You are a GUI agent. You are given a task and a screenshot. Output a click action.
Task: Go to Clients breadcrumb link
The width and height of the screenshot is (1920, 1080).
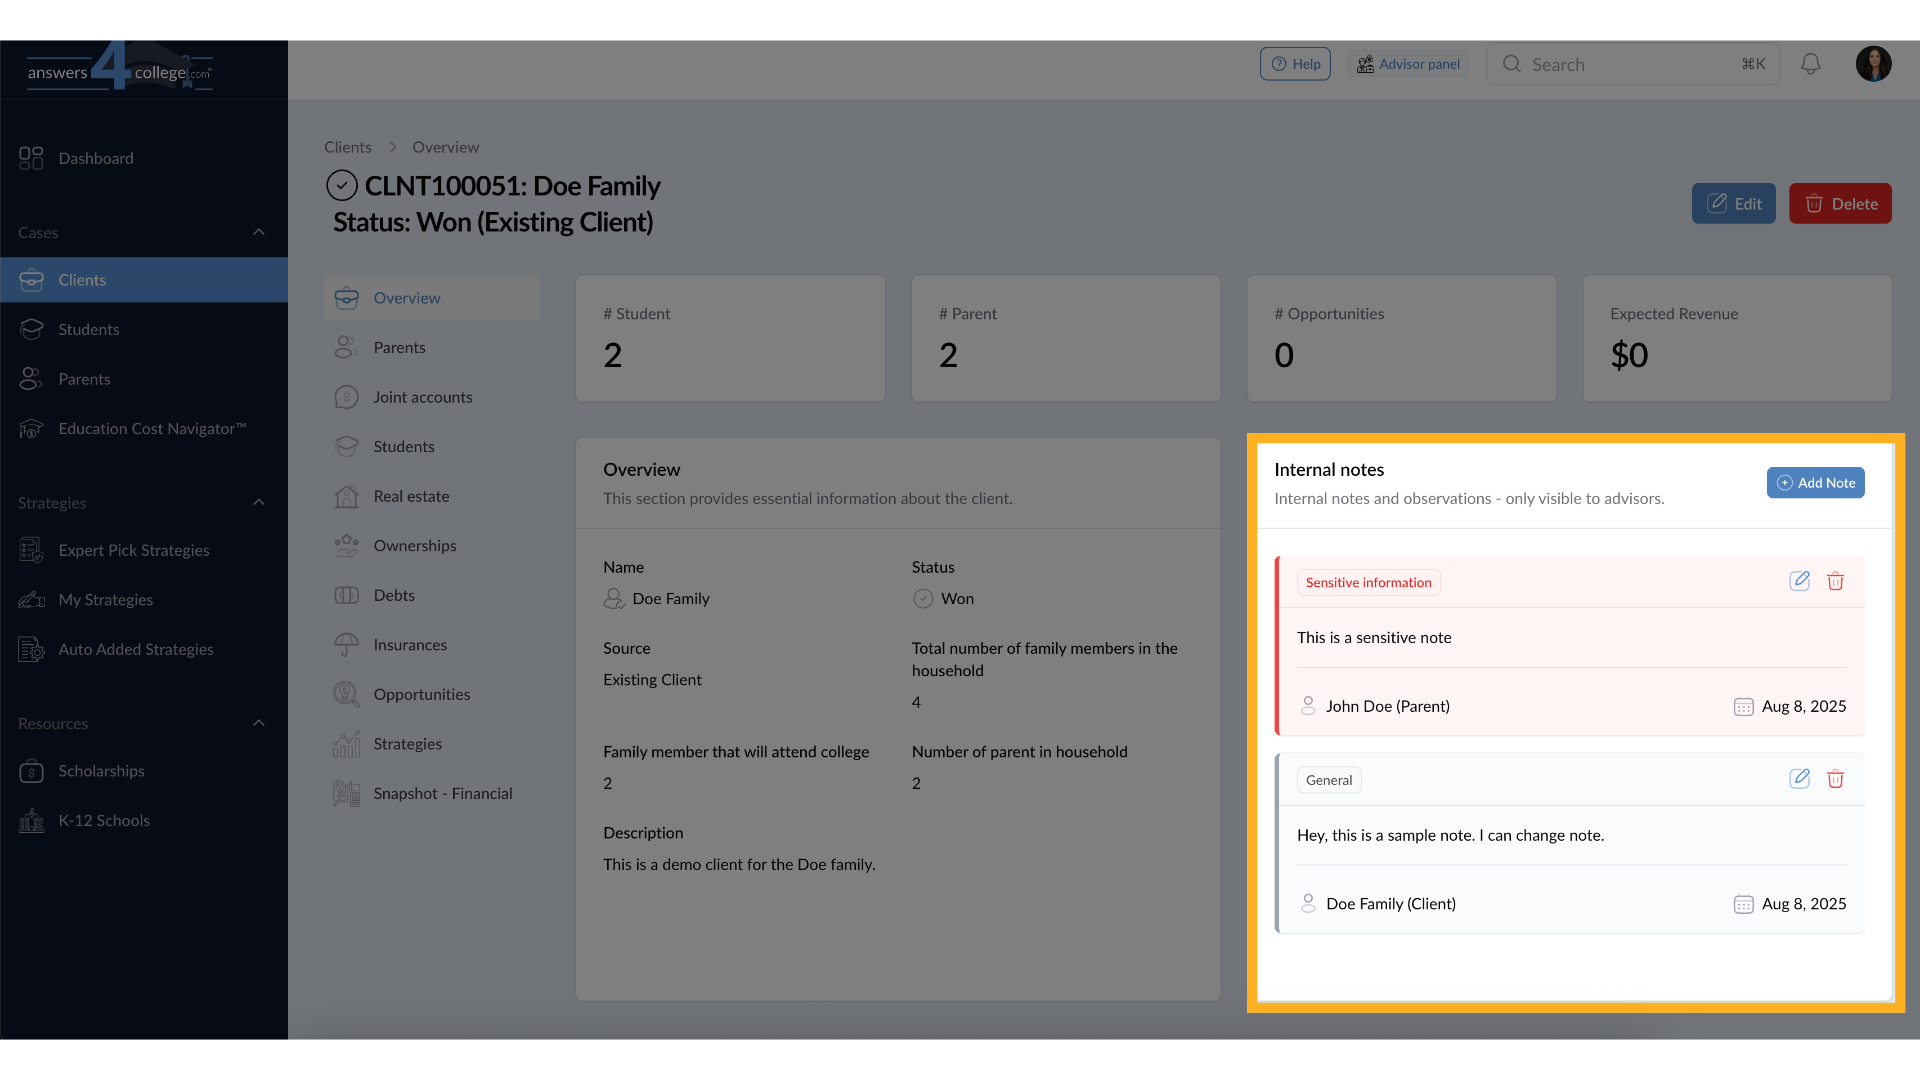pyautogui.click(x=347, y=147)
